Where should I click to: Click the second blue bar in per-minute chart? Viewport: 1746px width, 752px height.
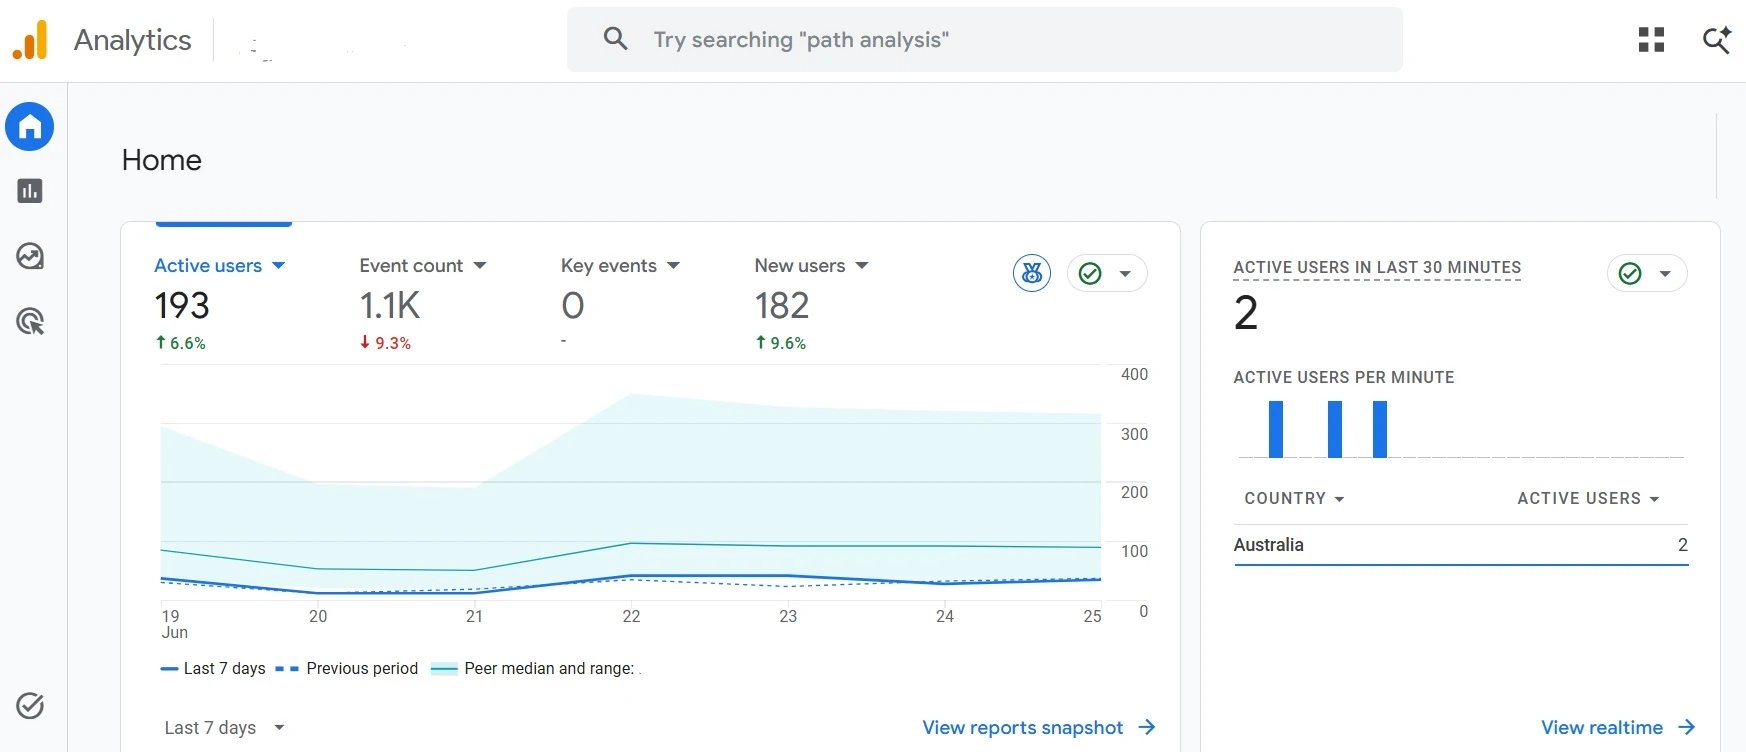pos(1335,429)
